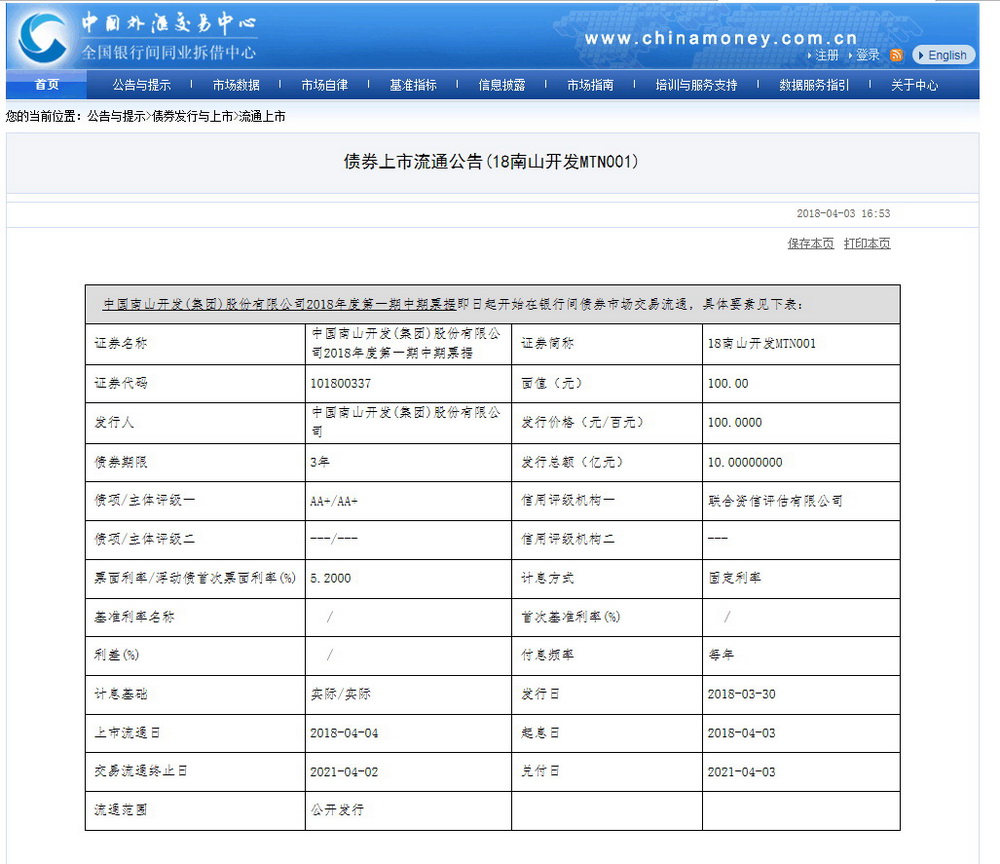This screenshot has height=864, width=1000.
Task: Click the orange RSS feed icon
Action: click(x=898, y=55)
